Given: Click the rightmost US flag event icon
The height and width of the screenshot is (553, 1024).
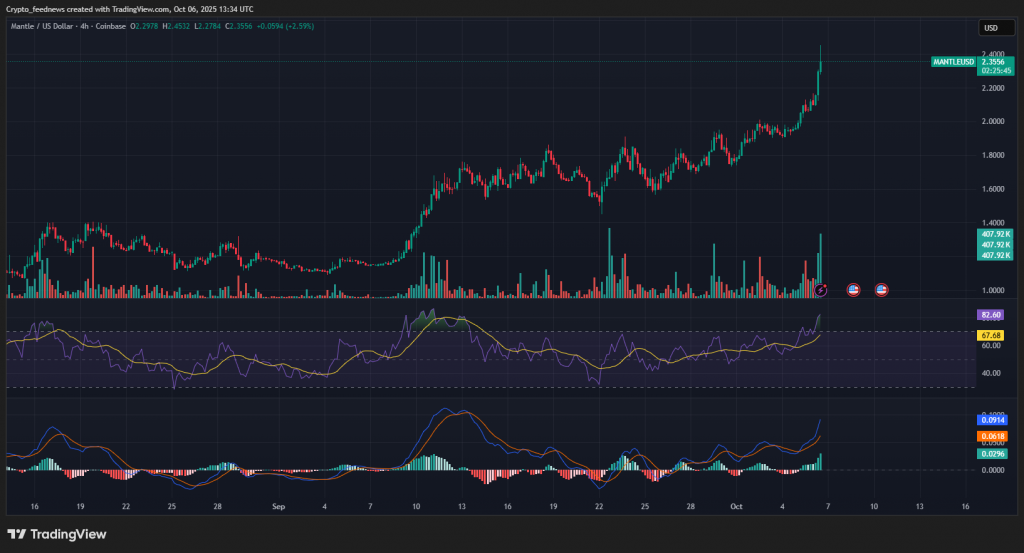Looking at the screenshot, I should pyautogui.click(x=882, y=290).
